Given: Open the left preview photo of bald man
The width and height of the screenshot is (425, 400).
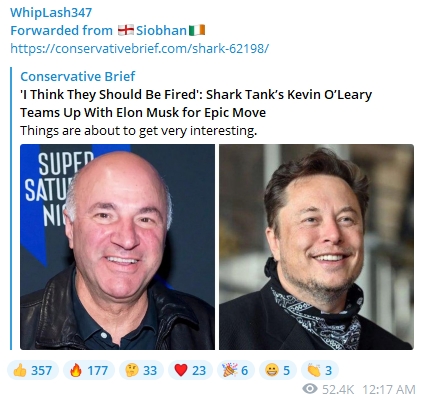Looking at the screenshot, I should click(x=117, y=247).
